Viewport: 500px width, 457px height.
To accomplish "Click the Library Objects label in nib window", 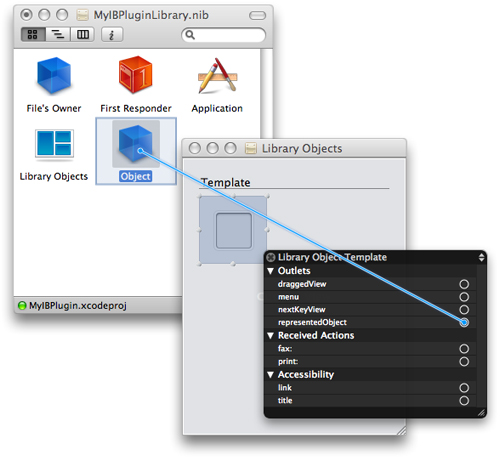I will tap(54, 176).
